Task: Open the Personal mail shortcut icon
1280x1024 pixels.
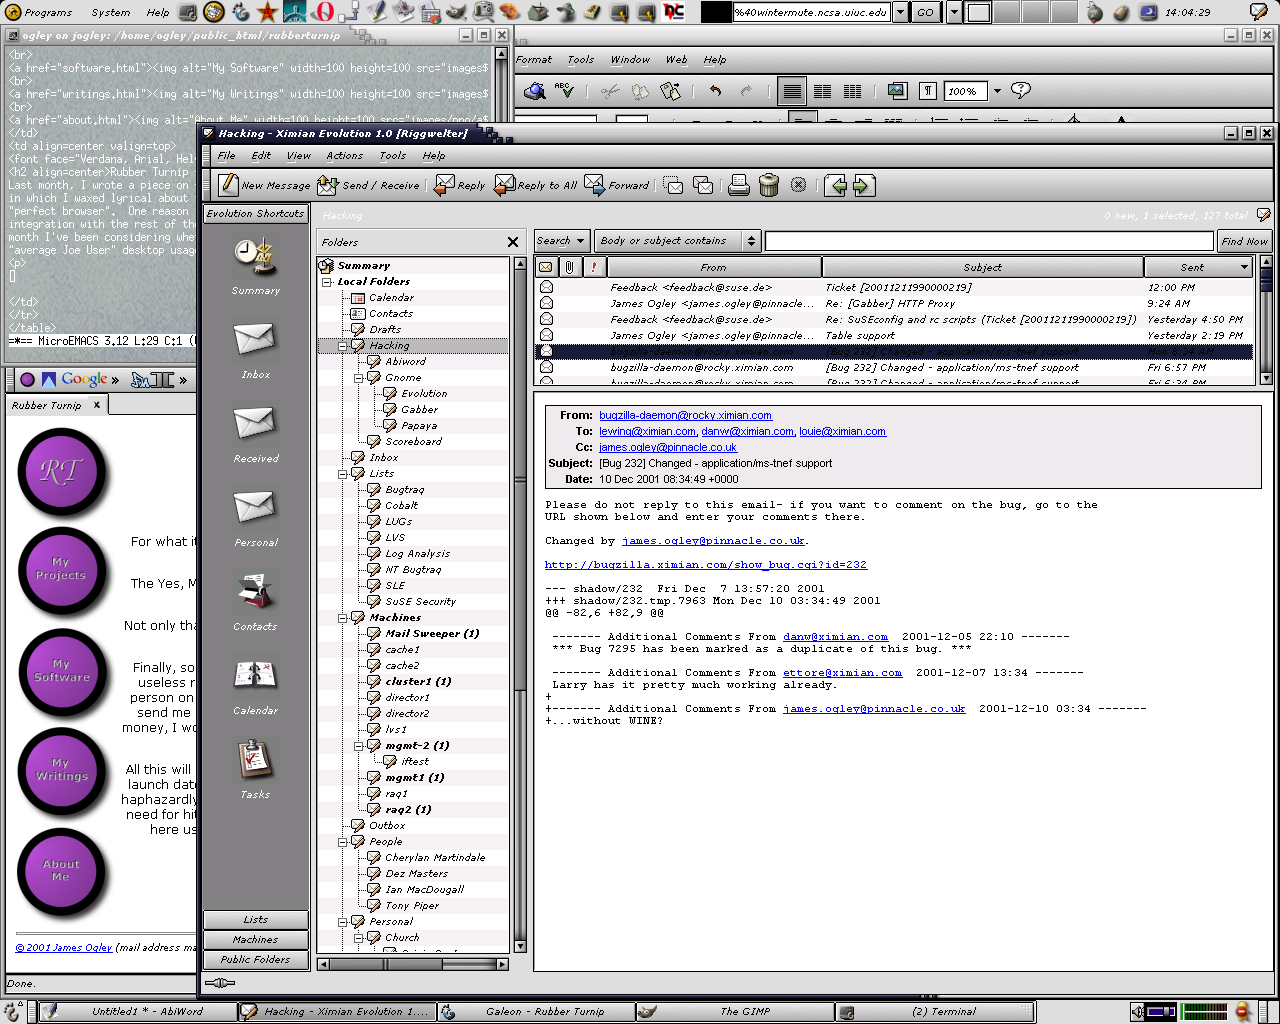Action: pos(255,510)
